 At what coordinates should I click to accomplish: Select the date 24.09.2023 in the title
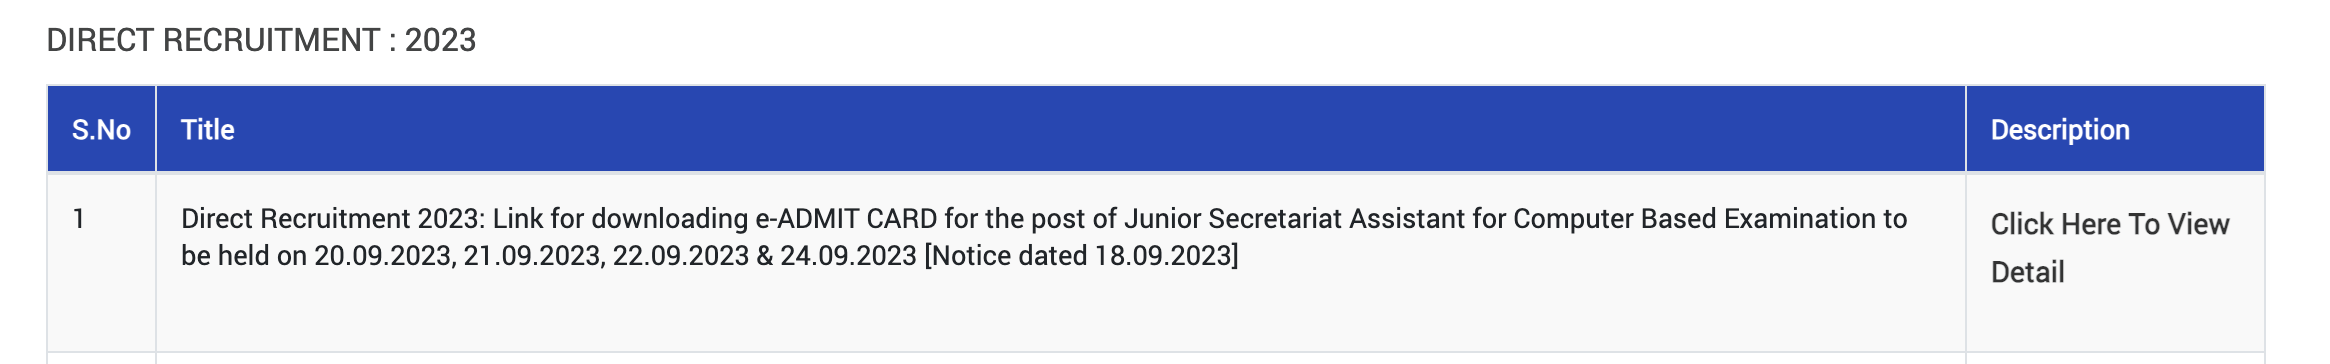(848, 256)
